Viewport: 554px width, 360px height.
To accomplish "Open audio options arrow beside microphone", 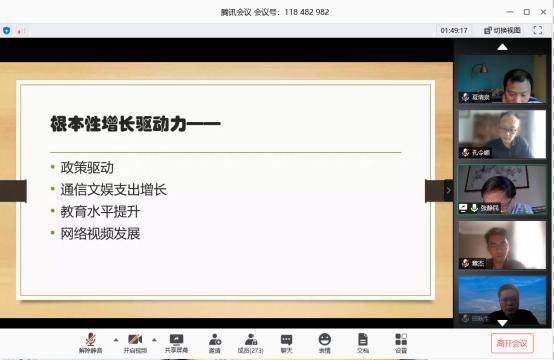I will tap(116, 340).
